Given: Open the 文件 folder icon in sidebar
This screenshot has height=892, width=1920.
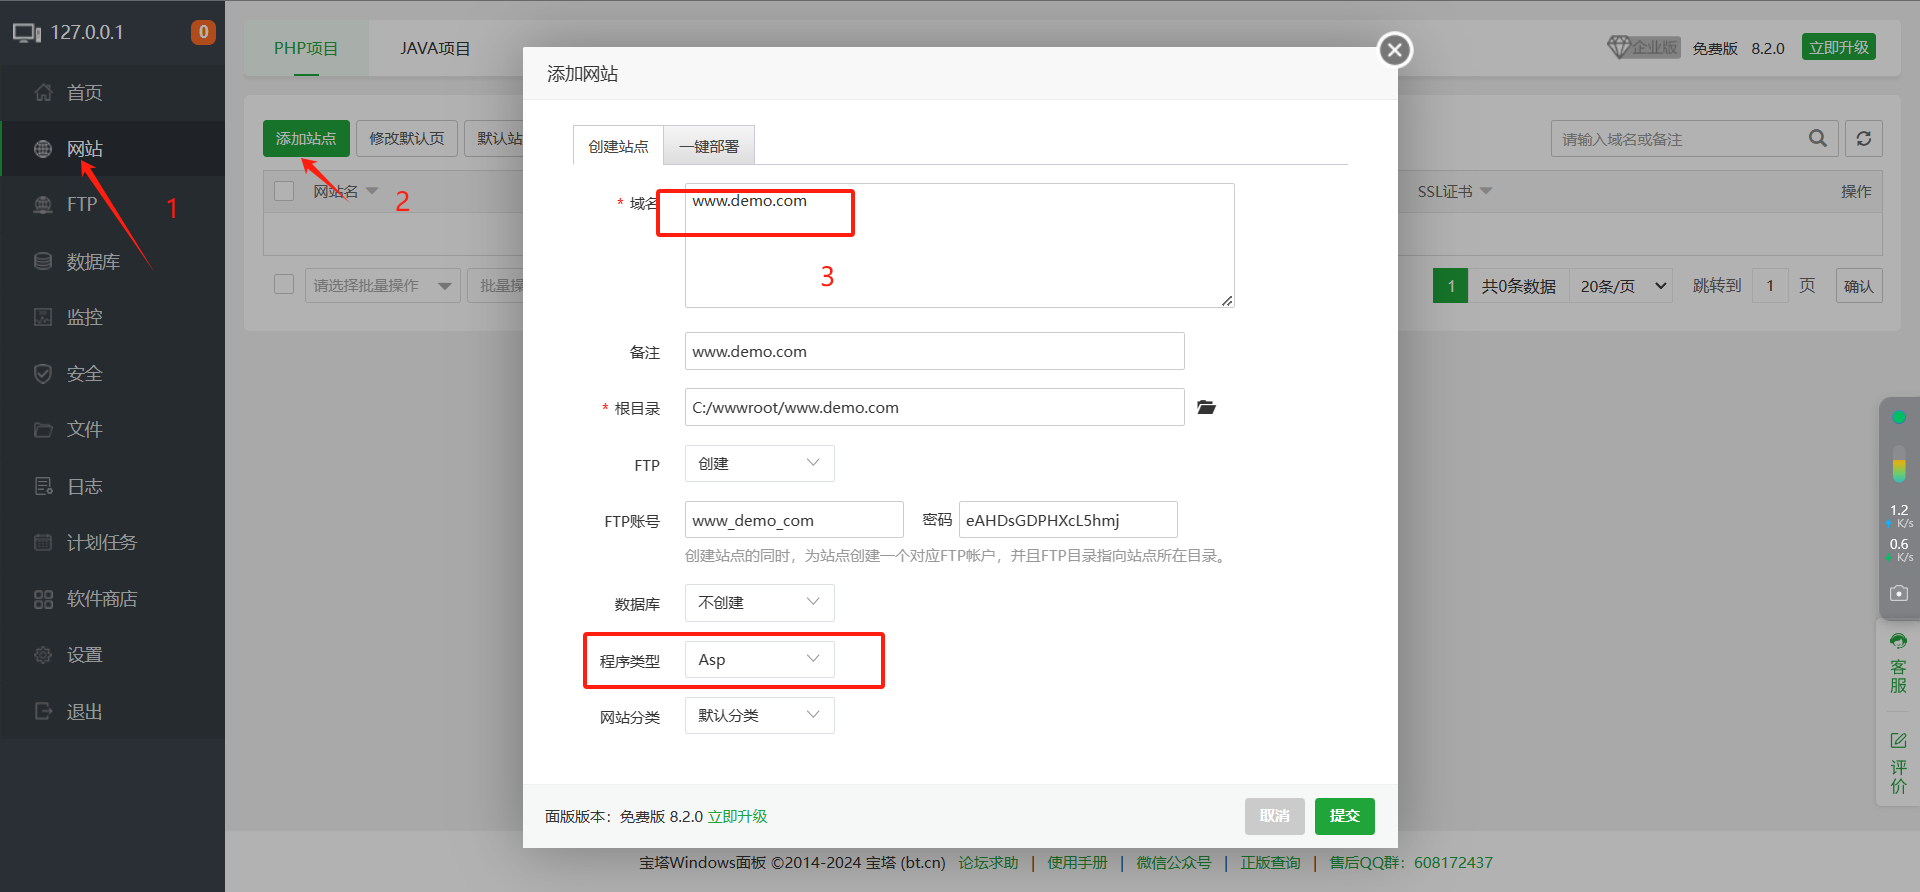Looking at the screenshot, I should [43, 430].
